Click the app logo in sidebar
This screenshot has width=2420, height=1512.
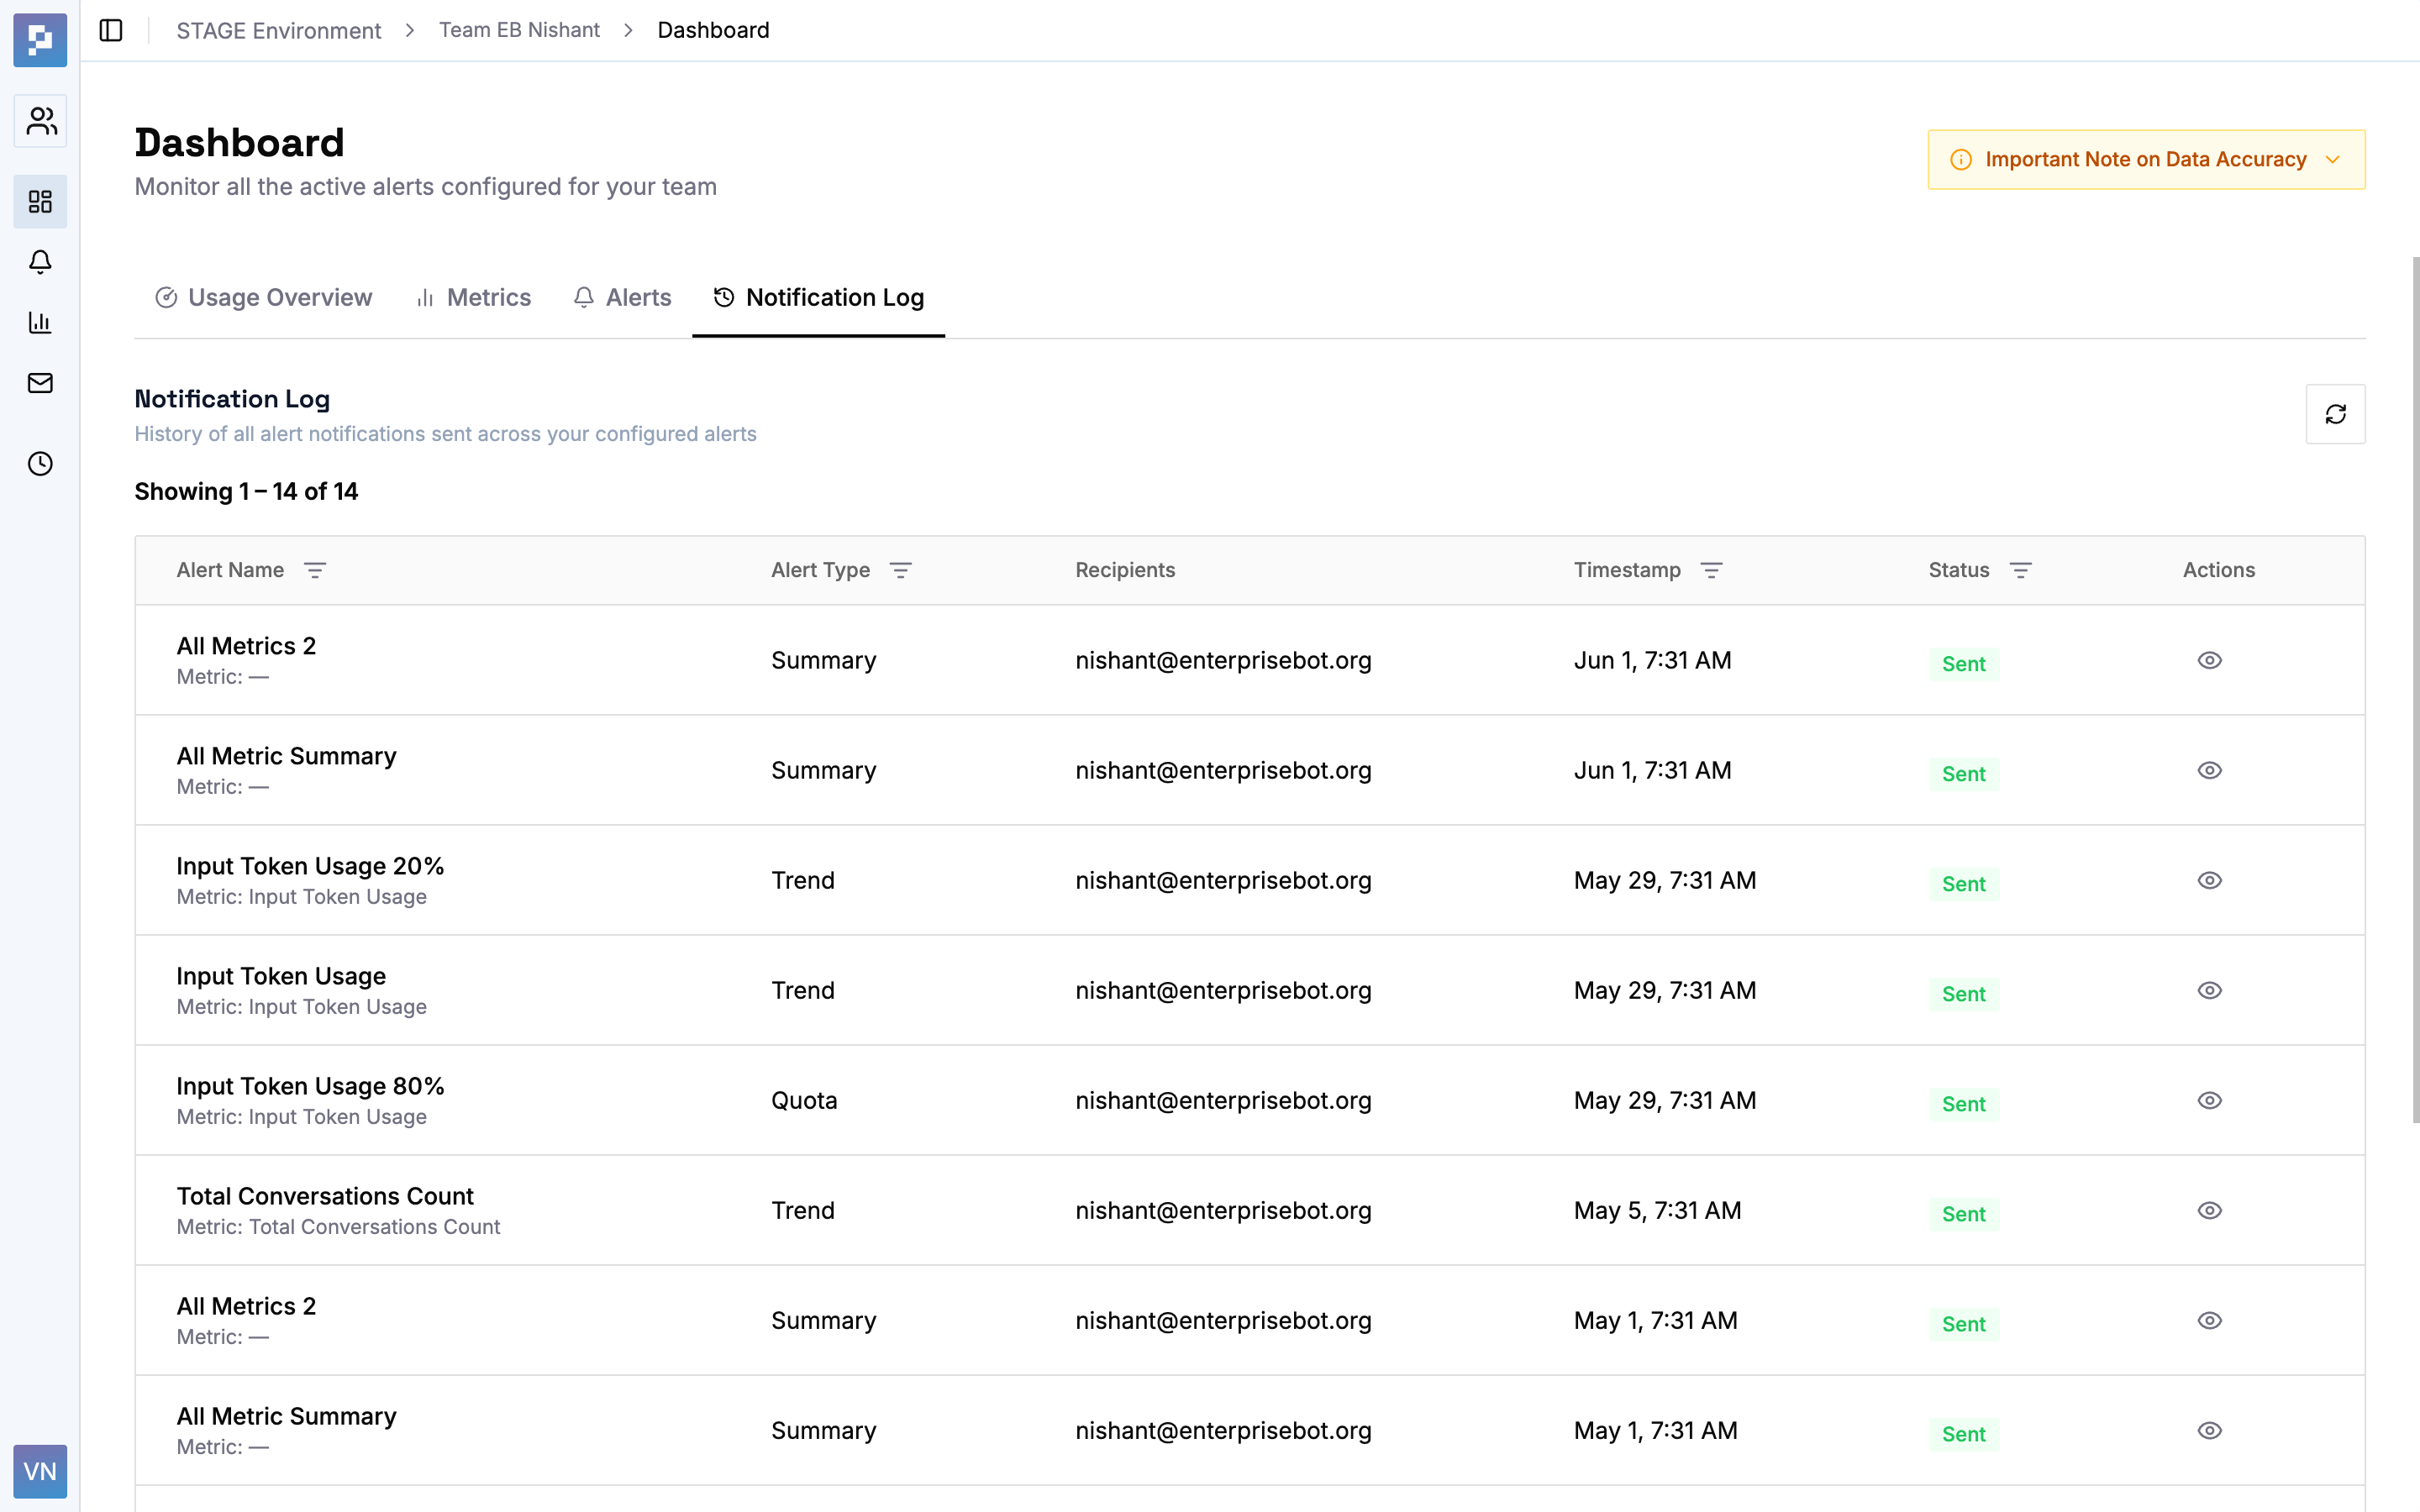tap(40, 40)
